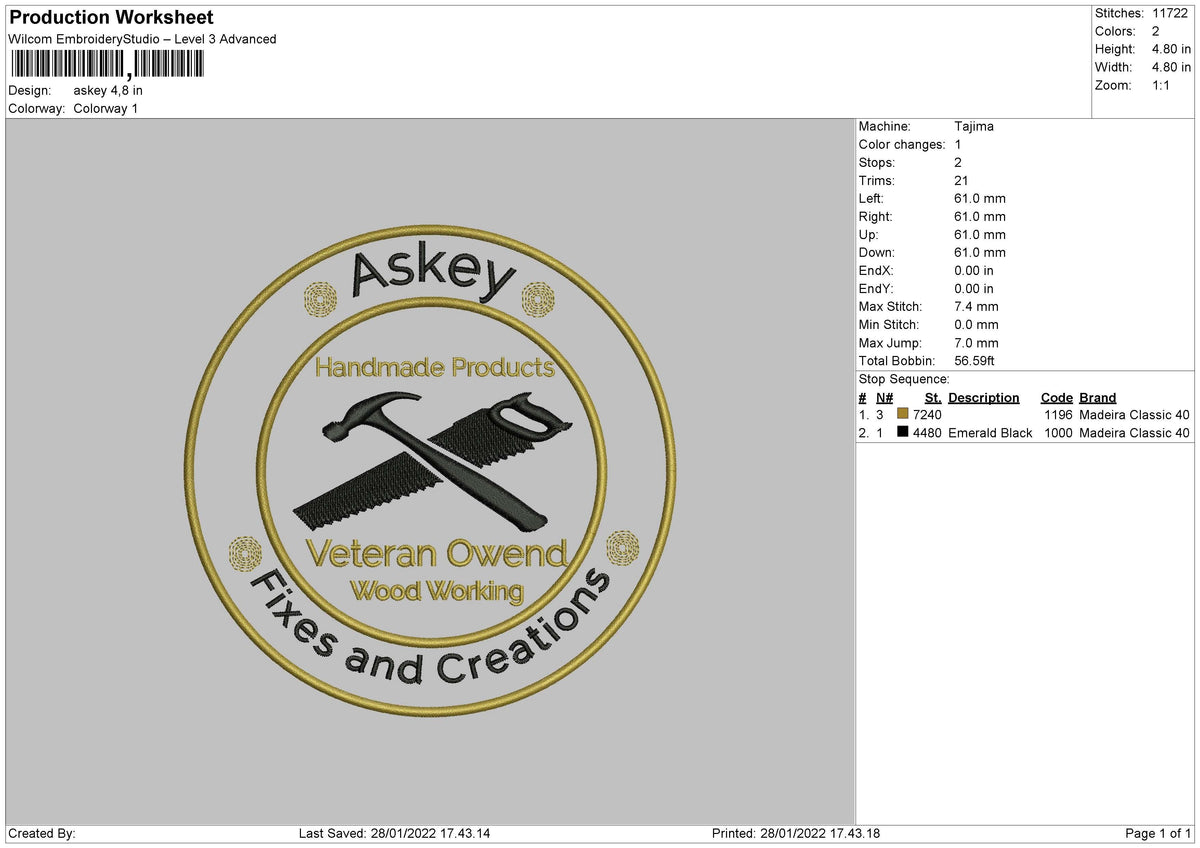Select the Askey embroidery design preview
The height and width of the screenshot is (848, 1200).
click(430, 470)
